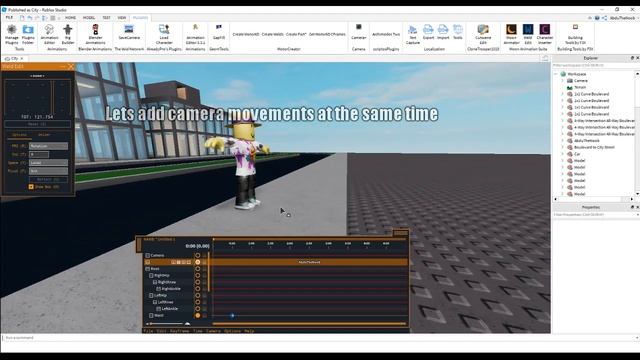Viewport: 640px width, 360px height.
Task: Open the Keyframe menu in Moon Animator
Action: [180, 331]
